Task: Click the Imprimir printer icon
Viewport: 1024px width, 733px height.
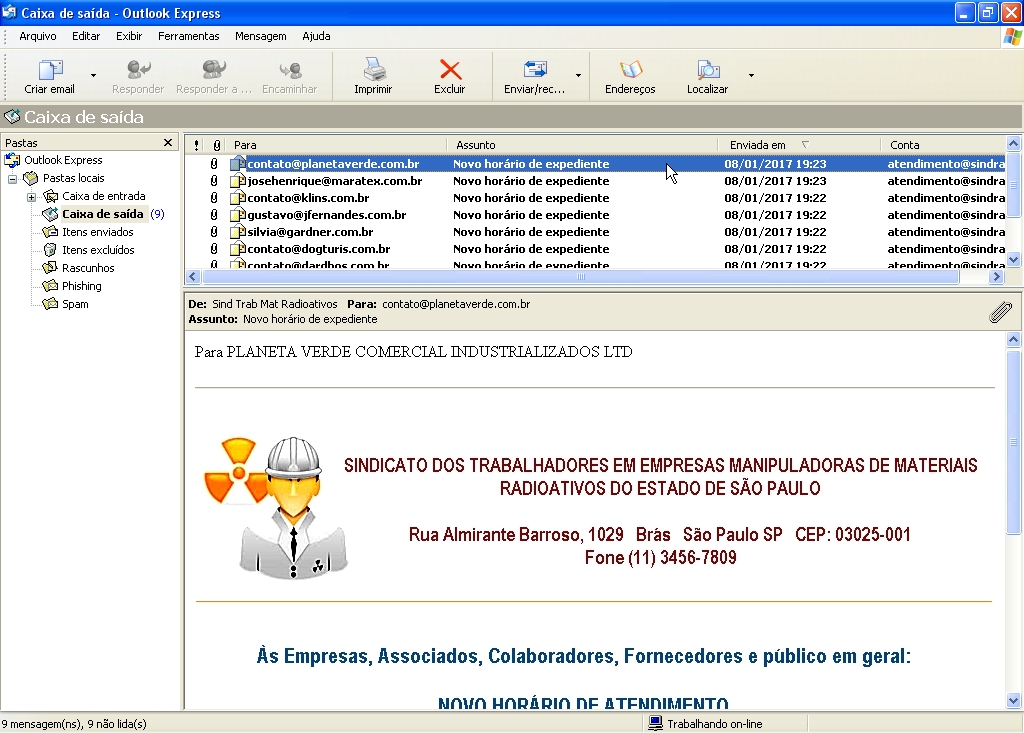Action: [x=374, y=69]
